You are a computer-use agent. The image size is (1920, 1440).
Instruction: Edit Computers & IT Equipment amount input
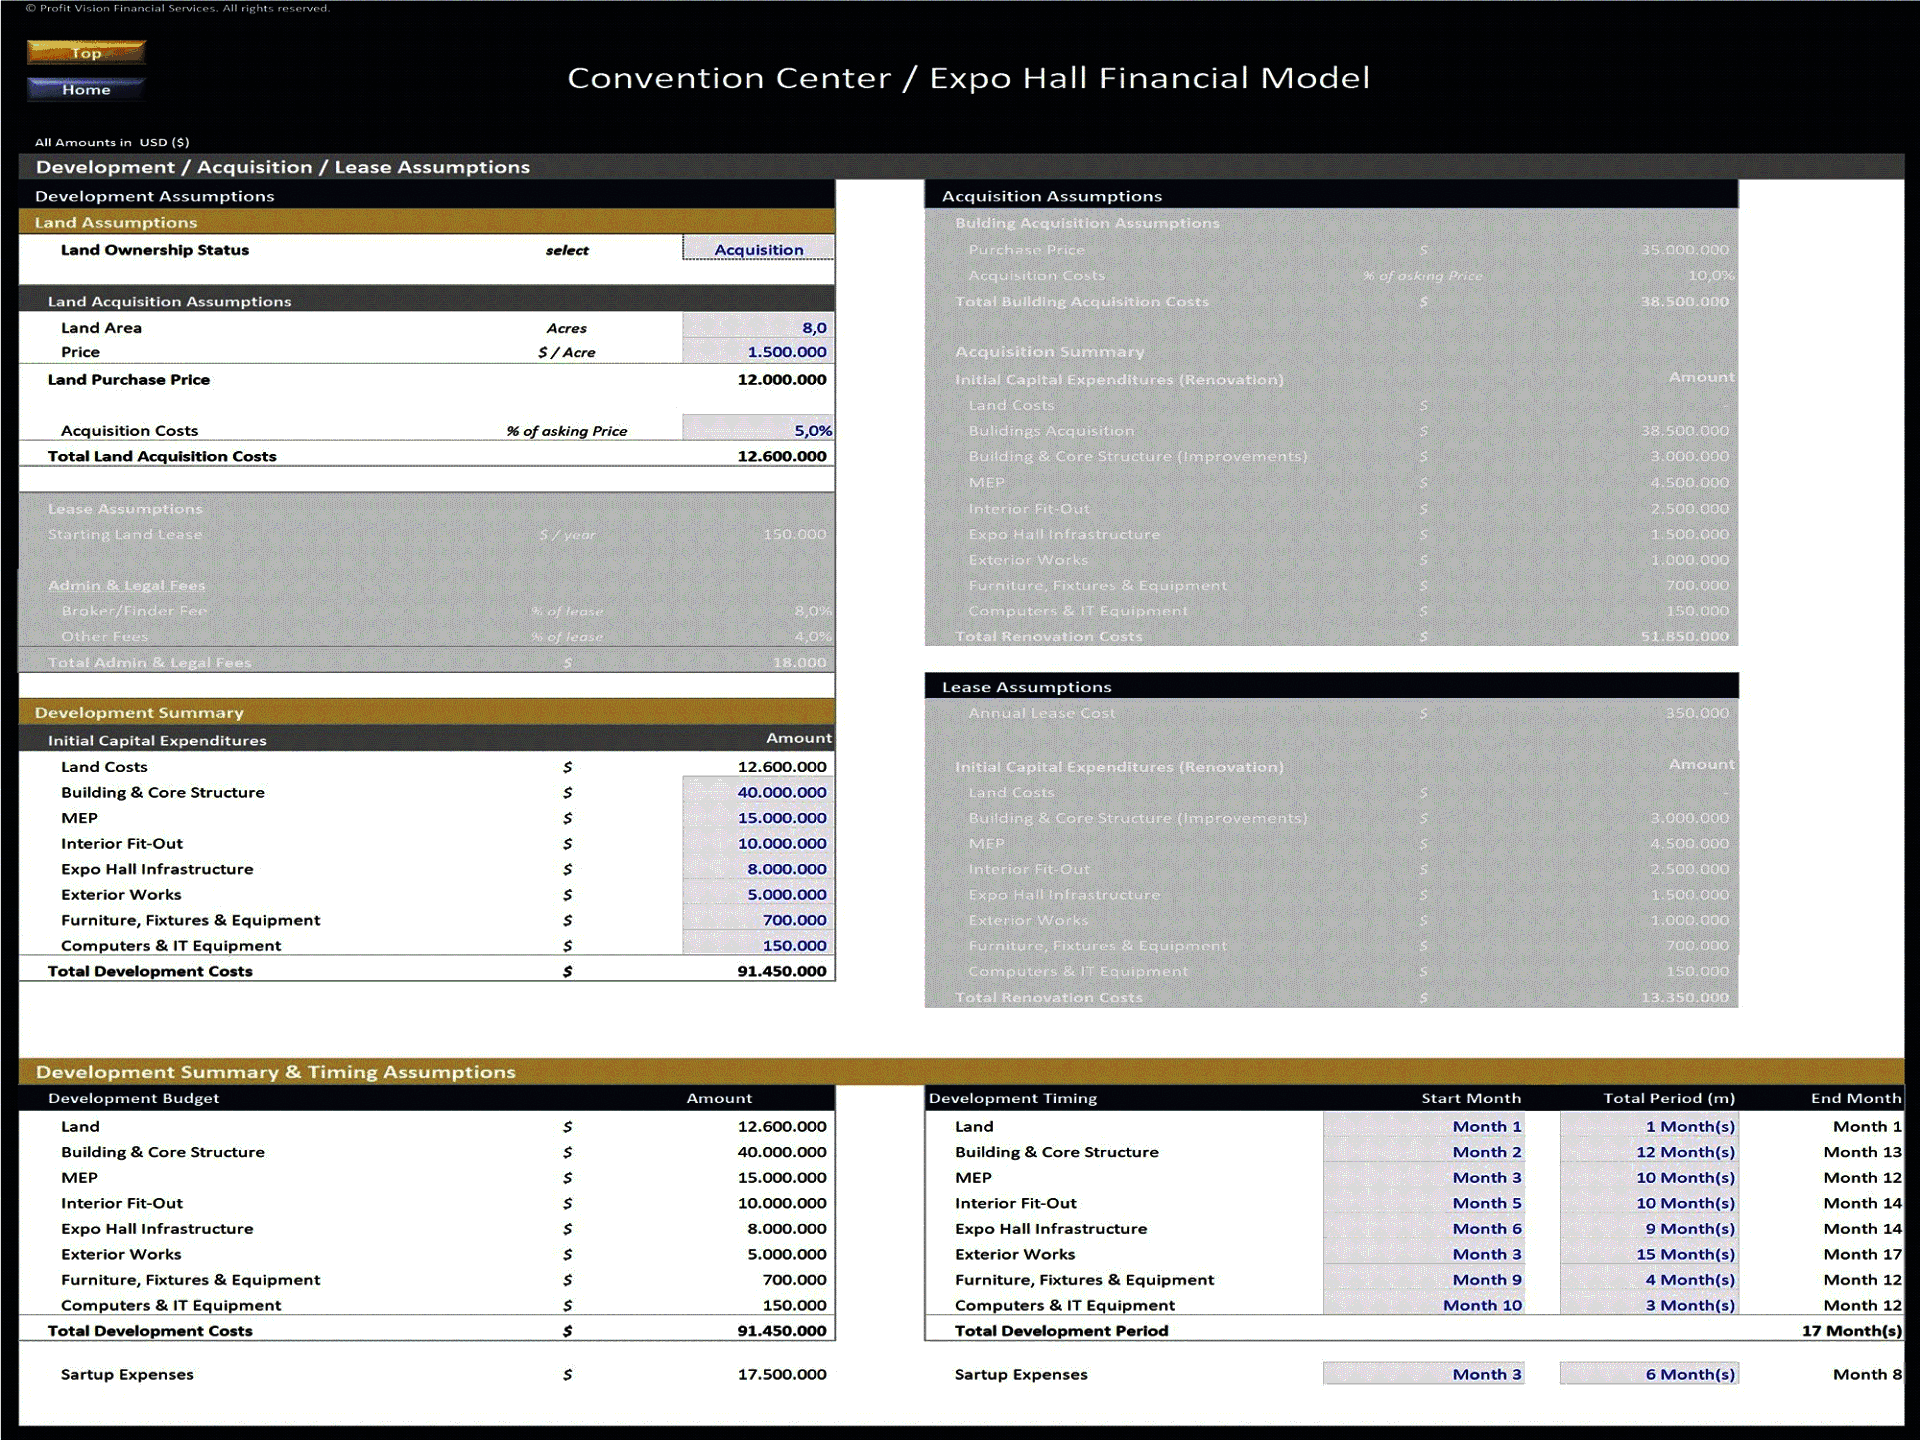758,946
